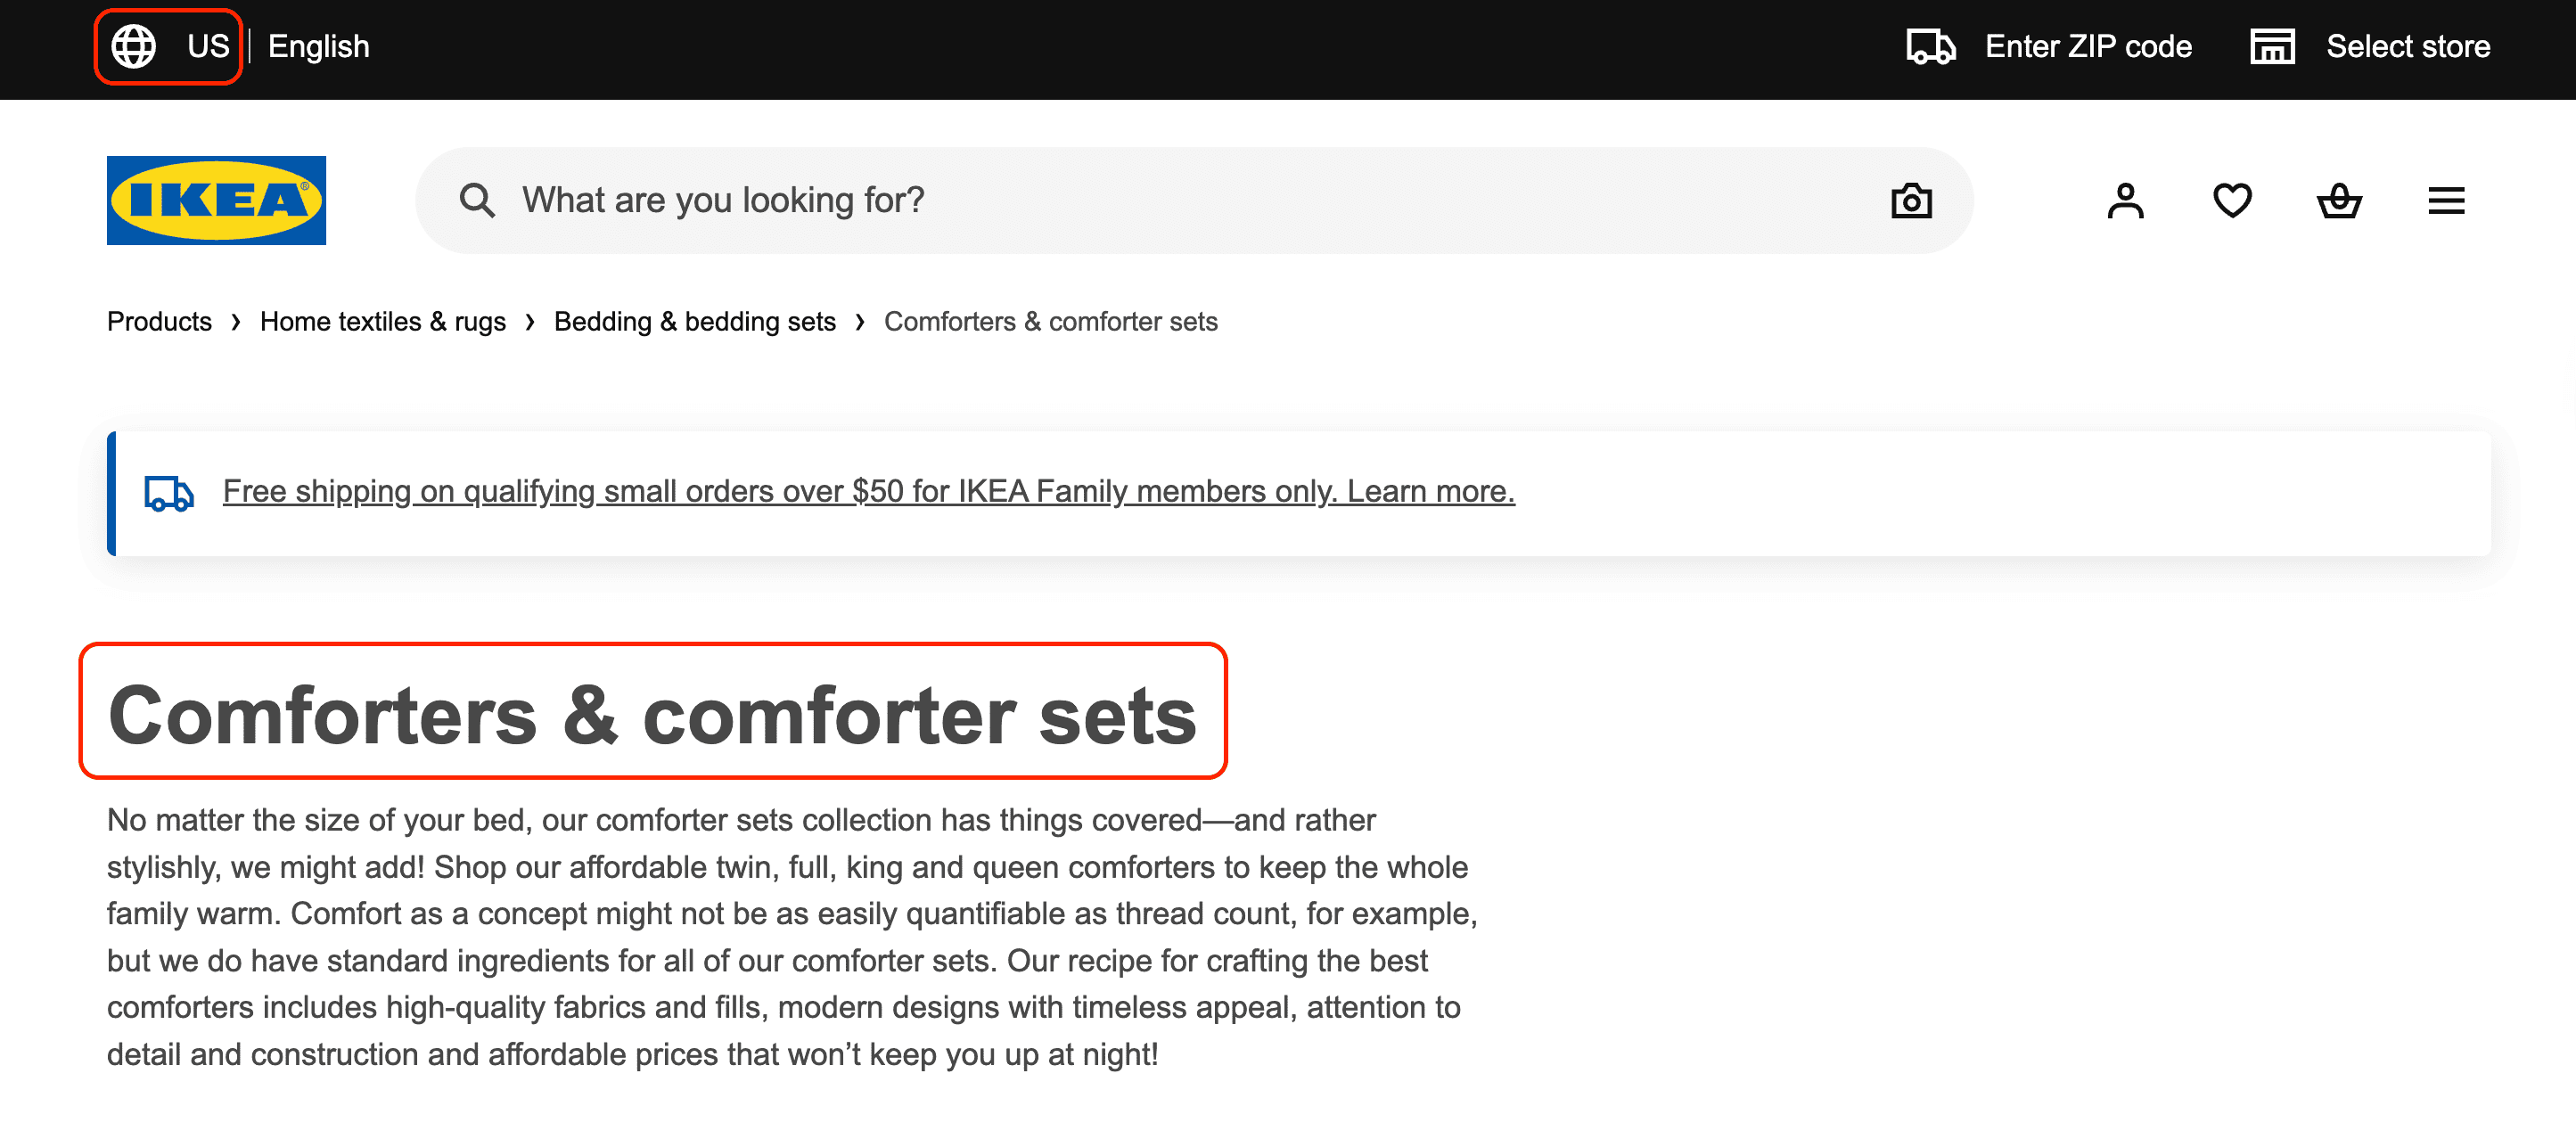
Task: Click Select store
Action: 2409,46
